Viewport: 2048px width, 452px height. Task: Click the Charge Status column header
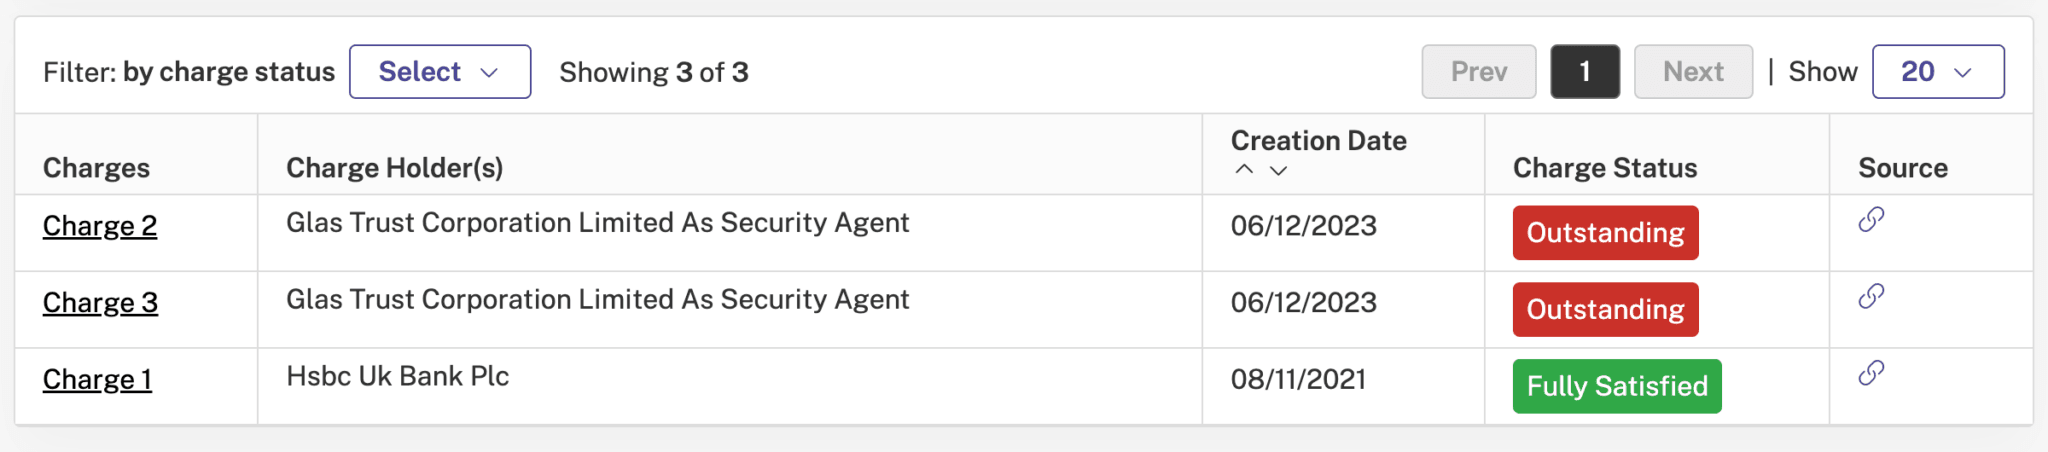[x=1605, y=168]
